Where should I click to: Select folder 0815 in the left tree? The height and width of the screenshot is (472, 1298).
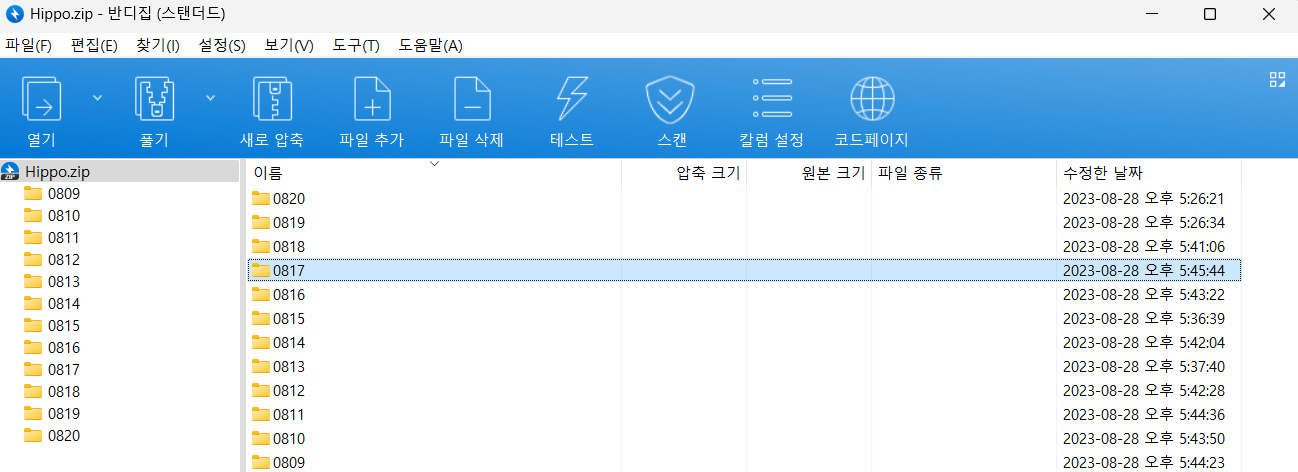coord(63,326)
